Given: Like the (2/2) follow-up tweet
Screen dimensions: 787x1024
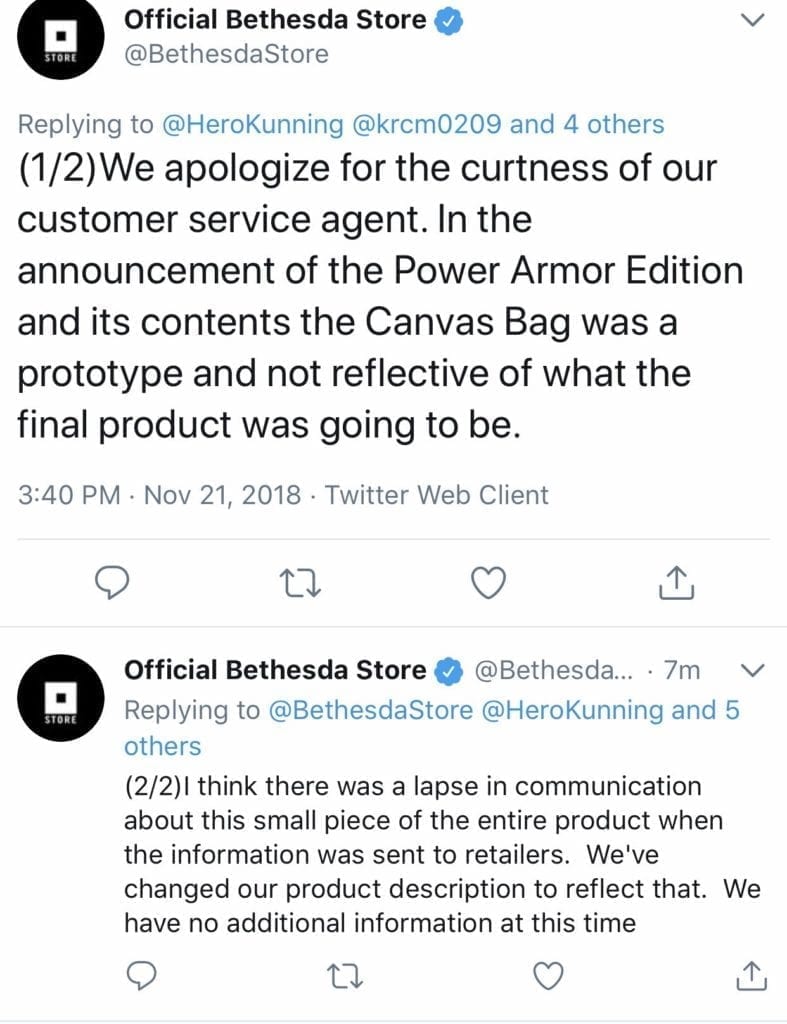Looking at the screenshot, I should point(548,976).
